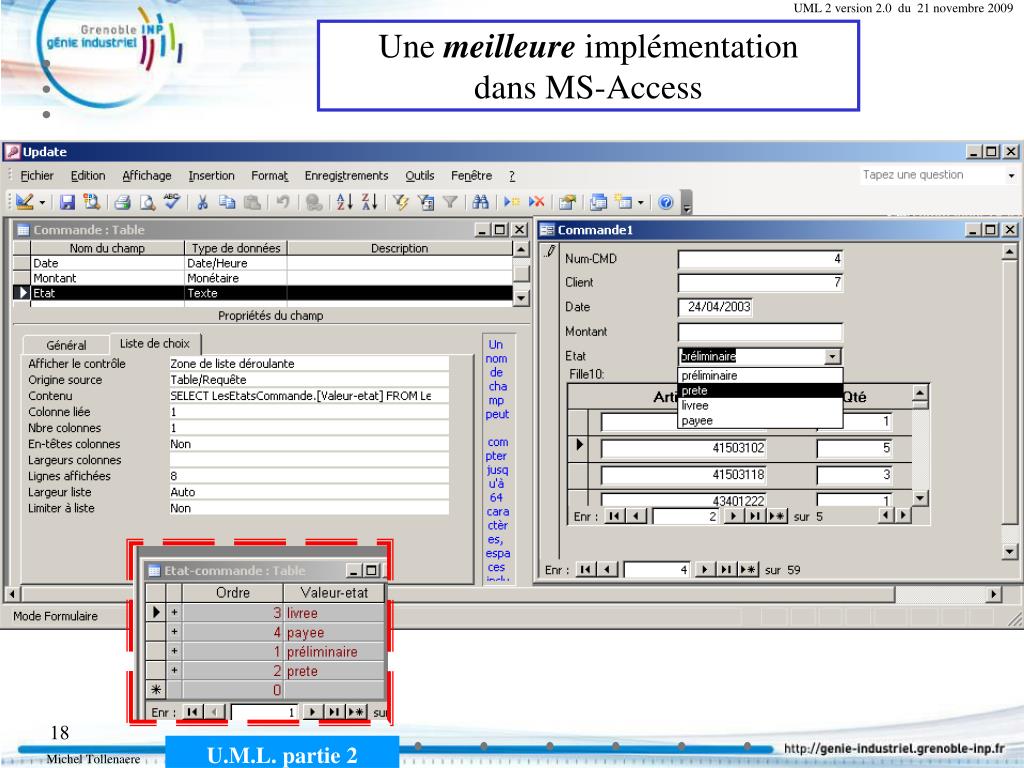Click the blue Help question mark icon
The width and height of the screenshot is (1024, 768).
(665, 202)
